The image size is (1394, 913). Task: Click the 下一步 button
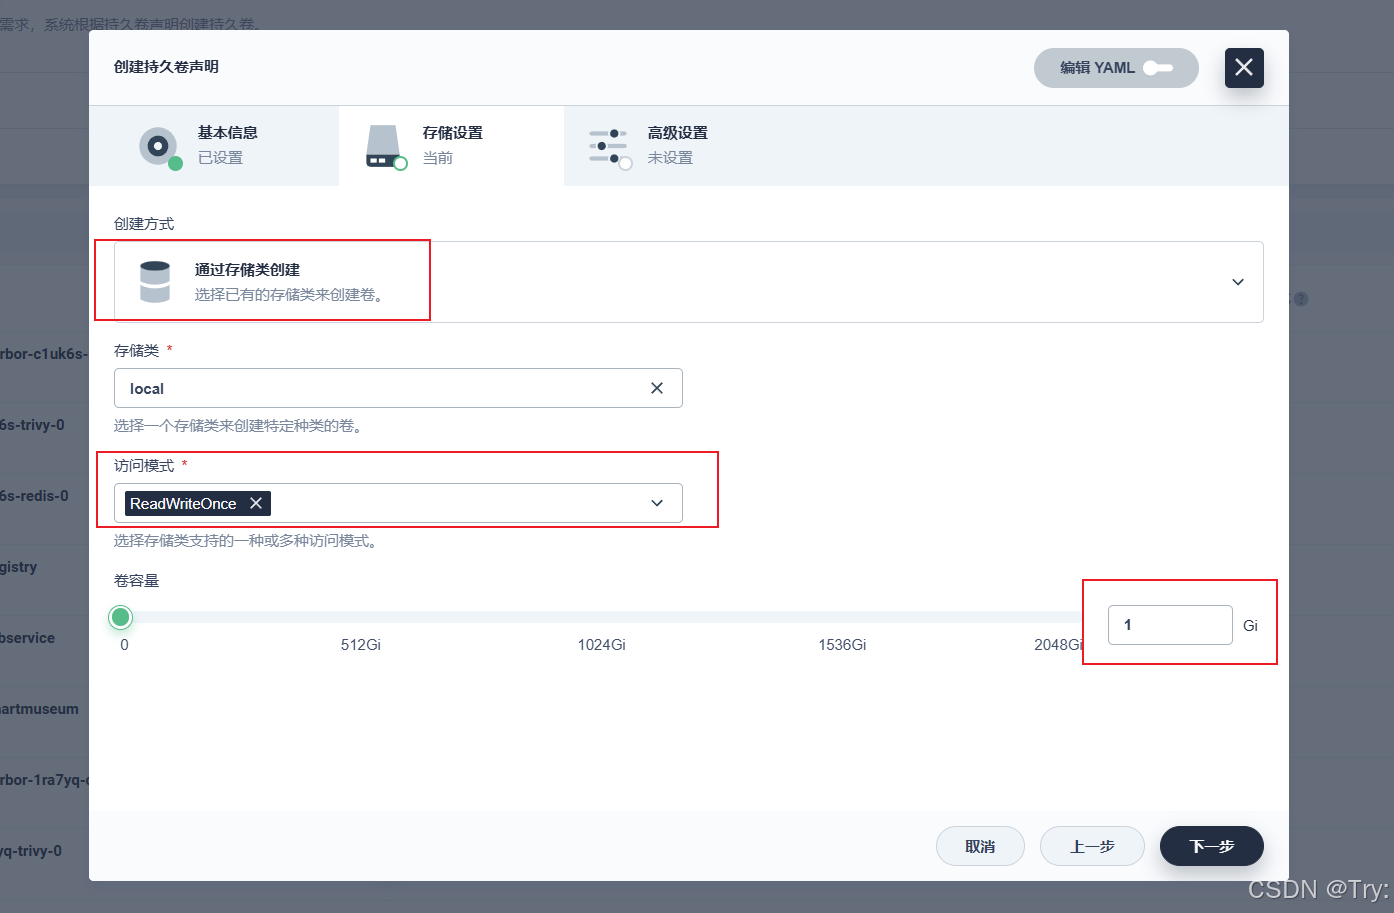[x=1211, y=846]
